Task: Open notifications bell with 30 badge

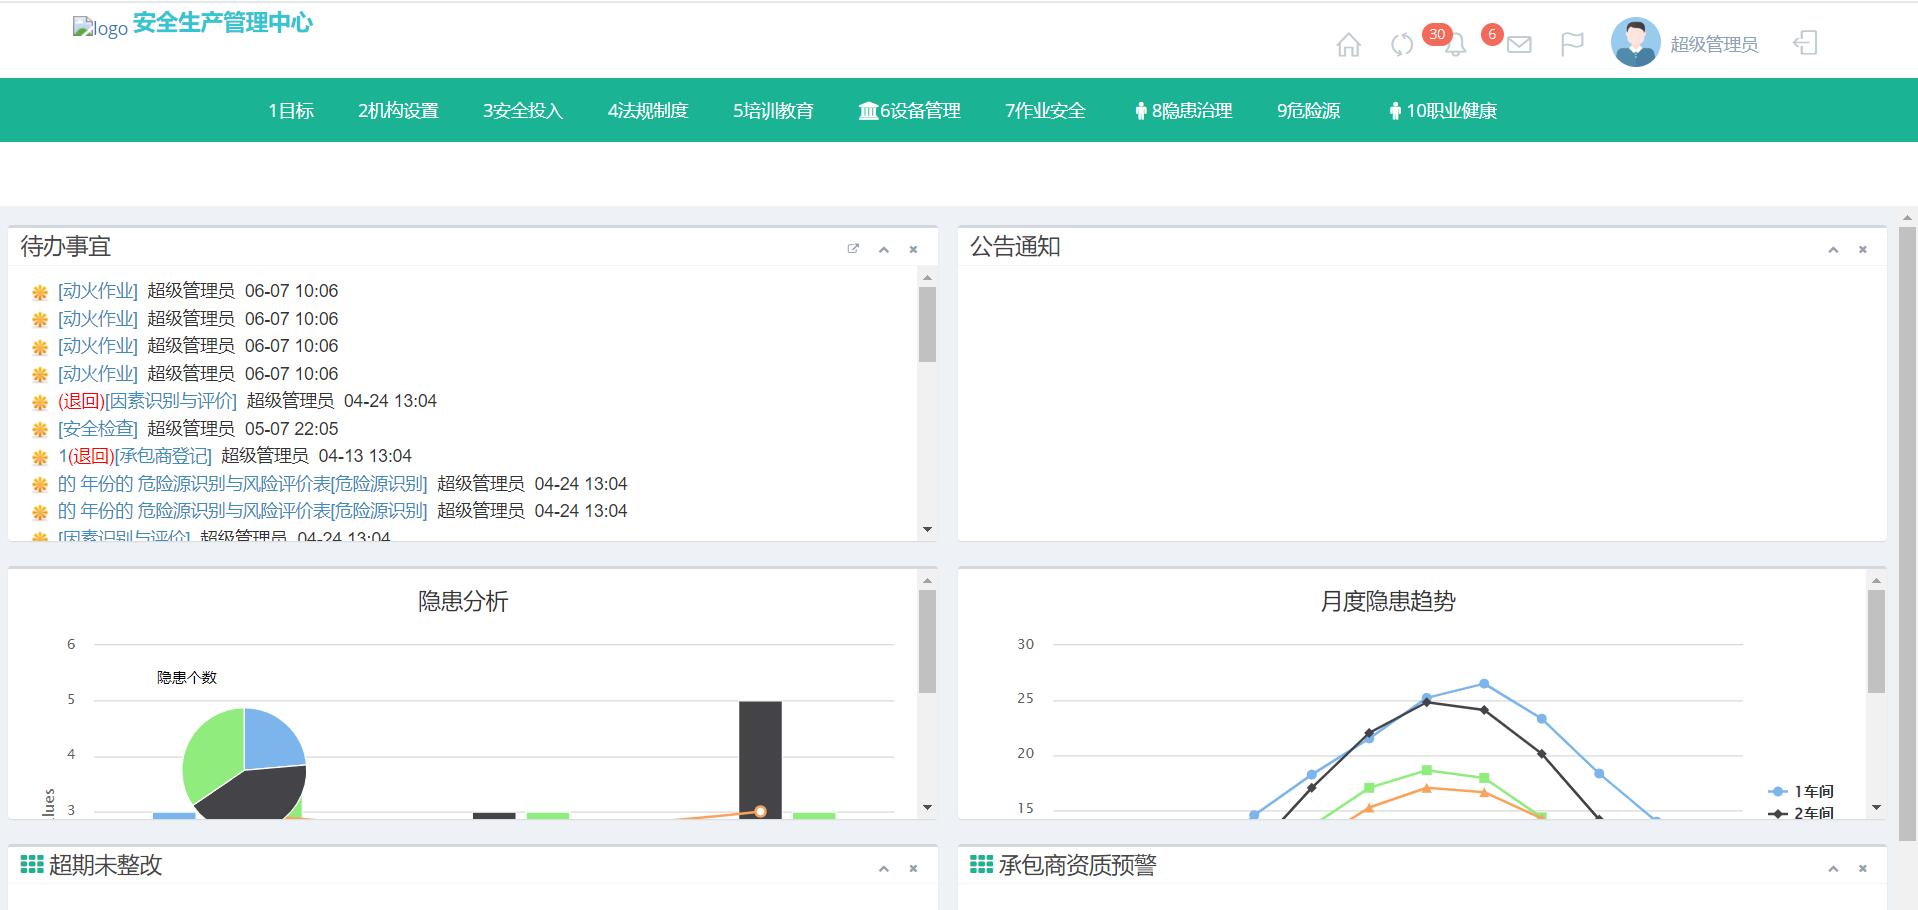Action: [1455, 45]
